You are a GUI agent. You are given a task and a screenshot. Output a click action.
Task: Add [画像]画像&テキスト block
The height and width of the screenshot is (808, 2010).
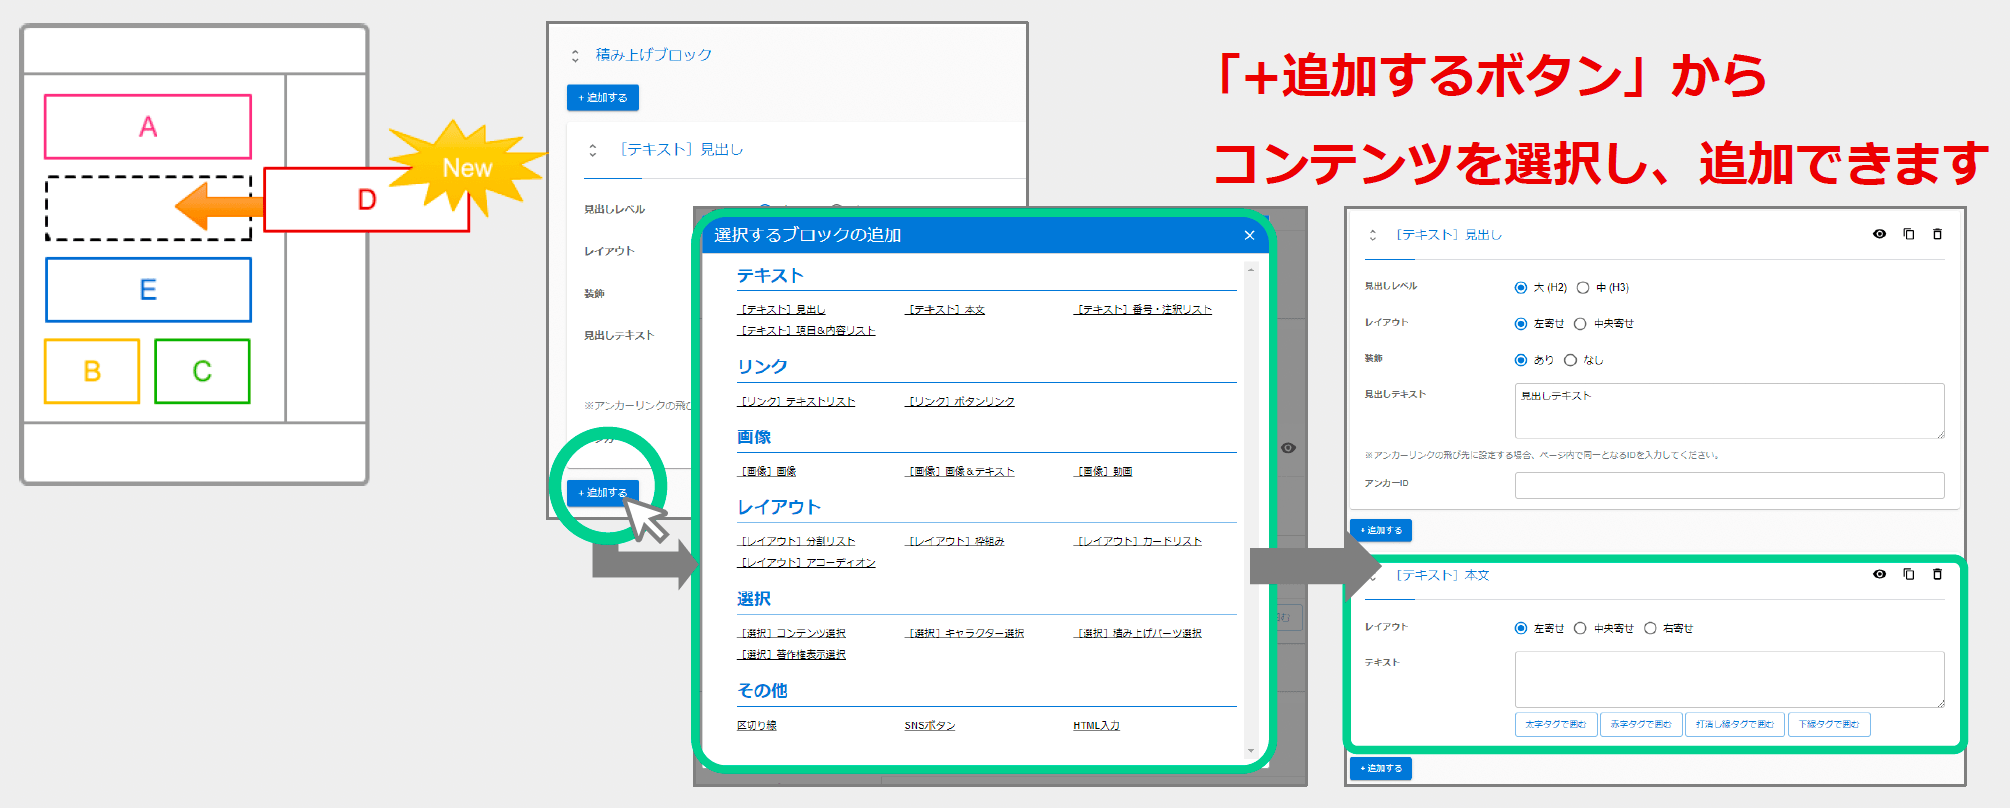coord(960,472)
